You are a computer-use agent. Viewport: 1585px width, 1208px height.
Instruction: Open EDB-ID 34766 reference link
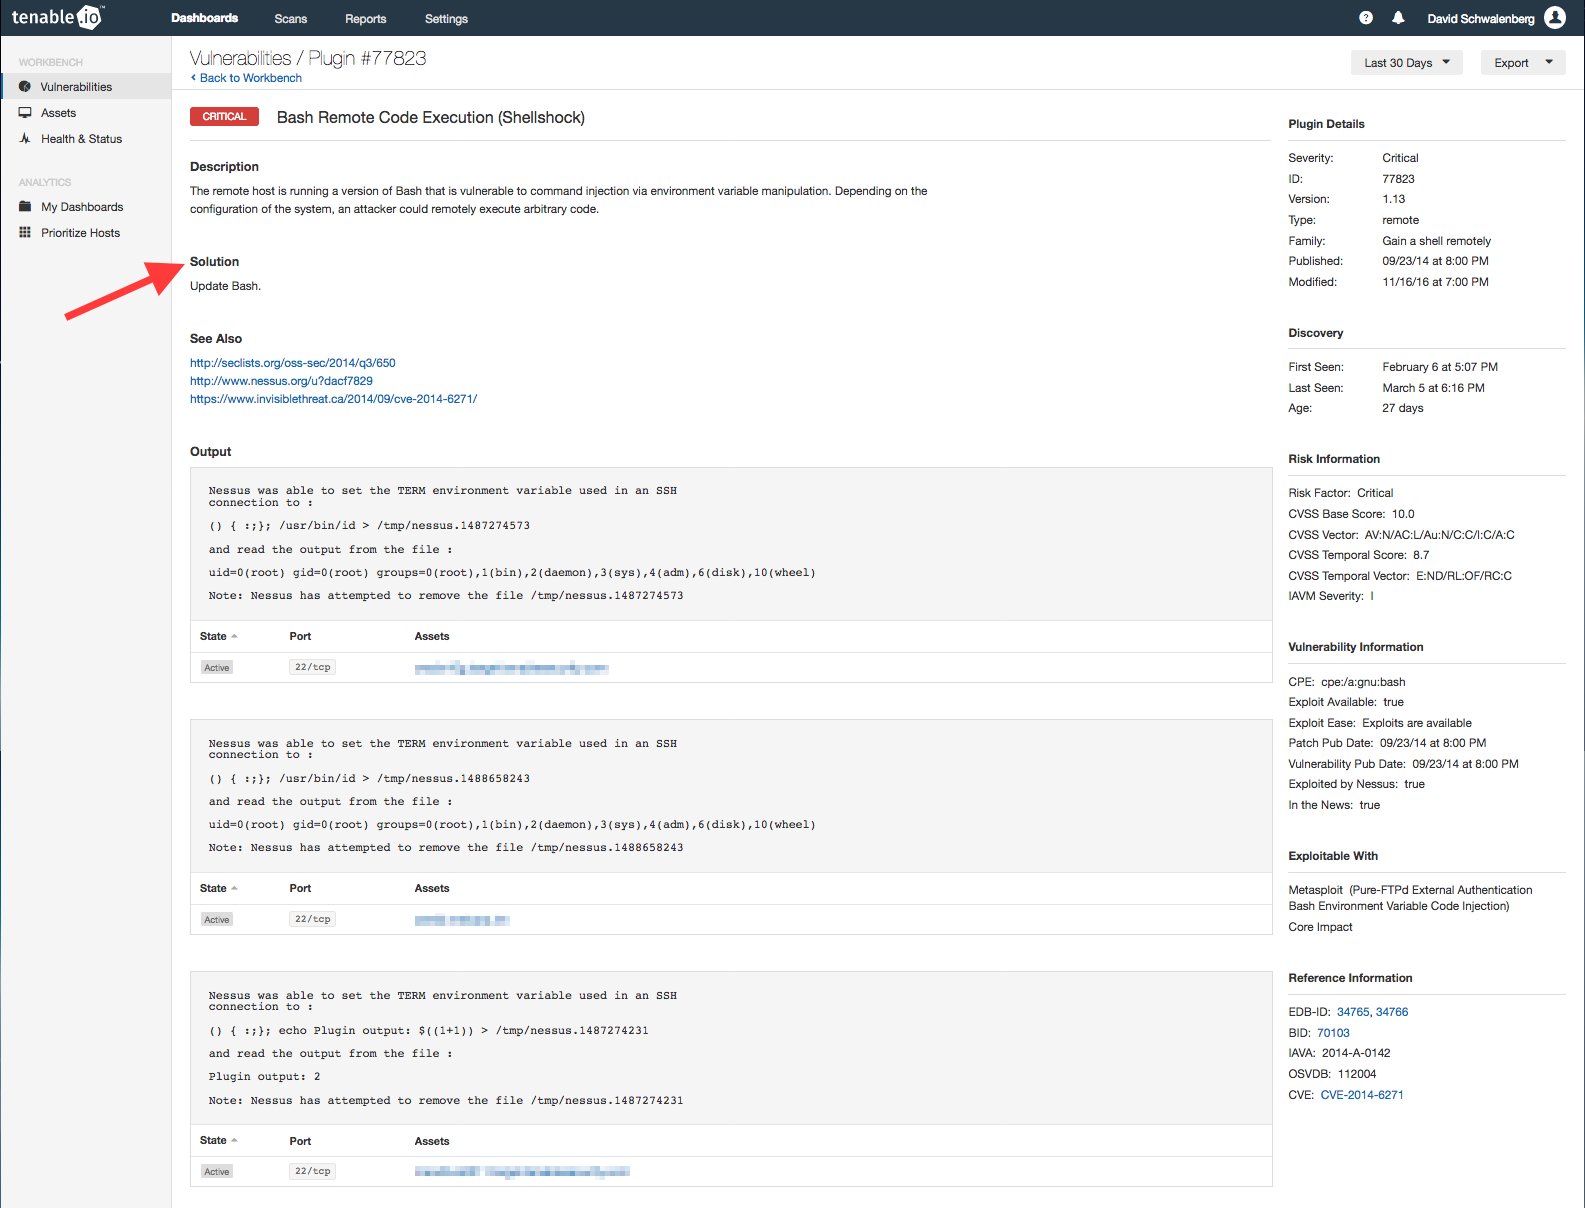1392,1012
